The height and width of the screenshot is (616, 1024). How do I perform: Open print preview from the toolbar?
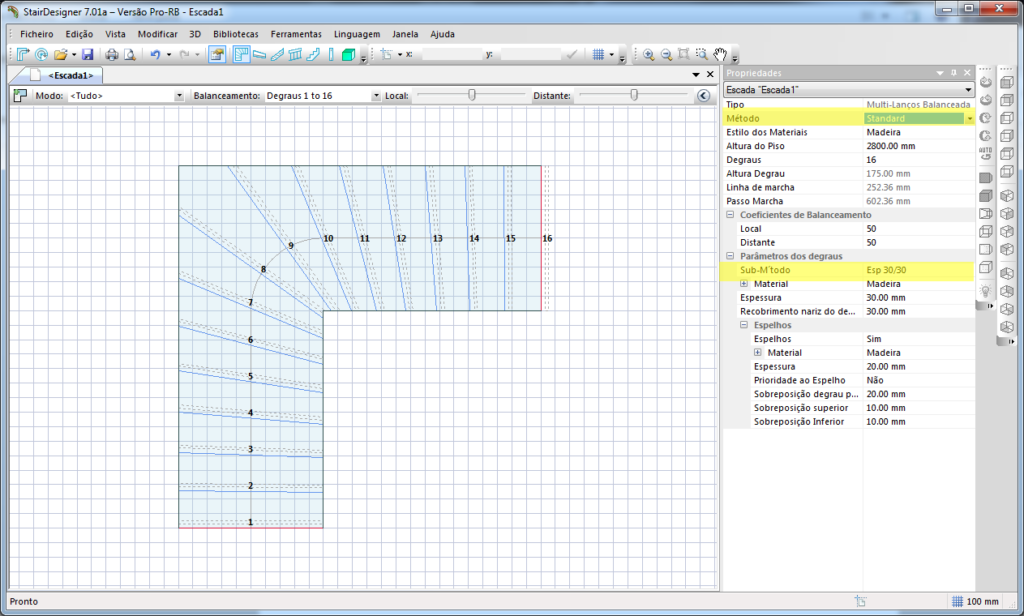pyautogui.click(x=128, y=54)
